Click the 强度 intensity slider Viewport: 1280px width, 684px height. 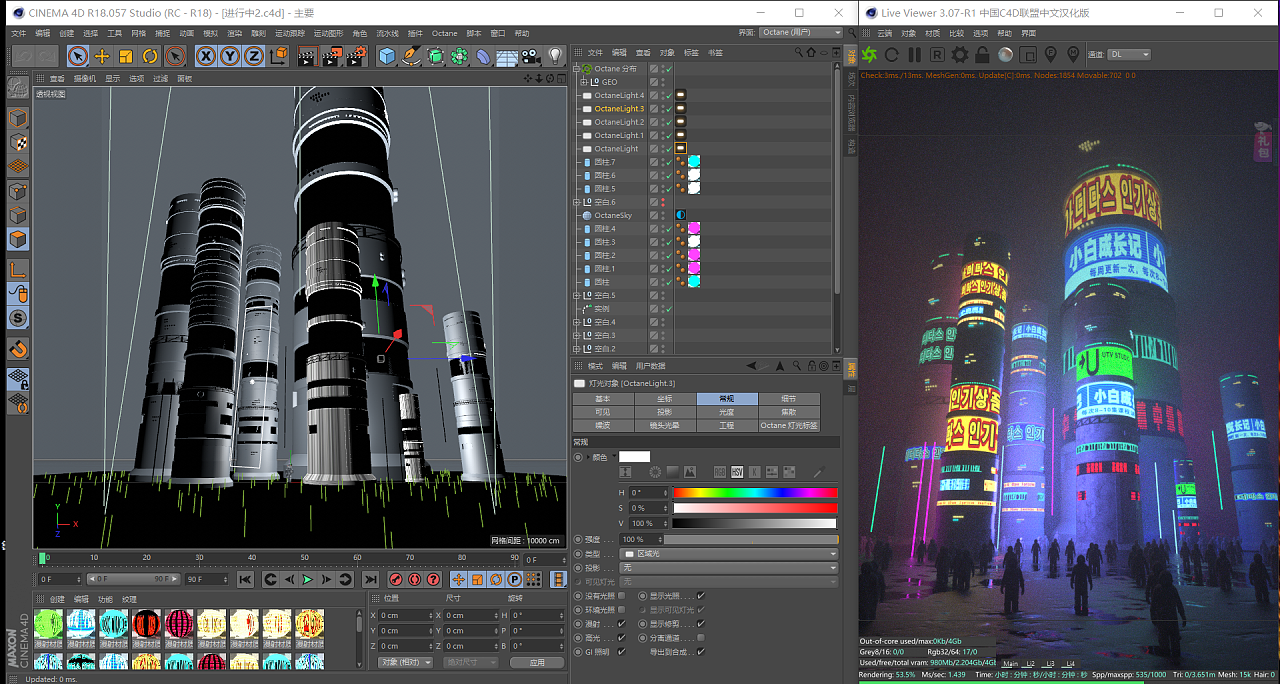coord(751,539)
